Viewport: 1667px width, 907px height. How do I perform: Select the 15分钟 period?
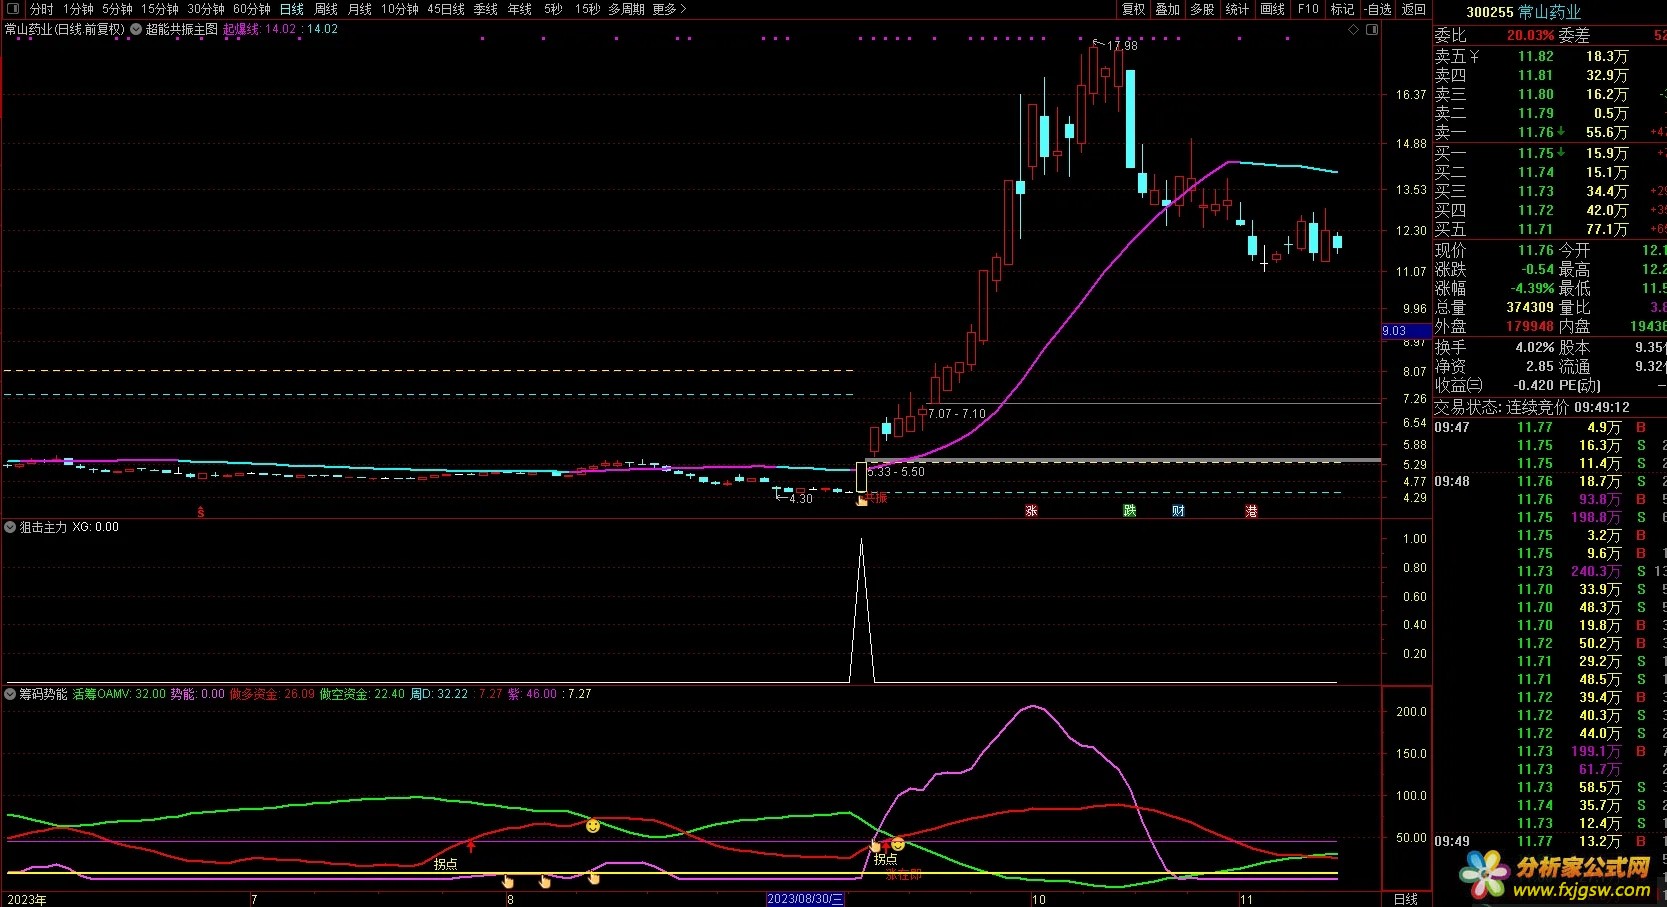pos(159,9)
